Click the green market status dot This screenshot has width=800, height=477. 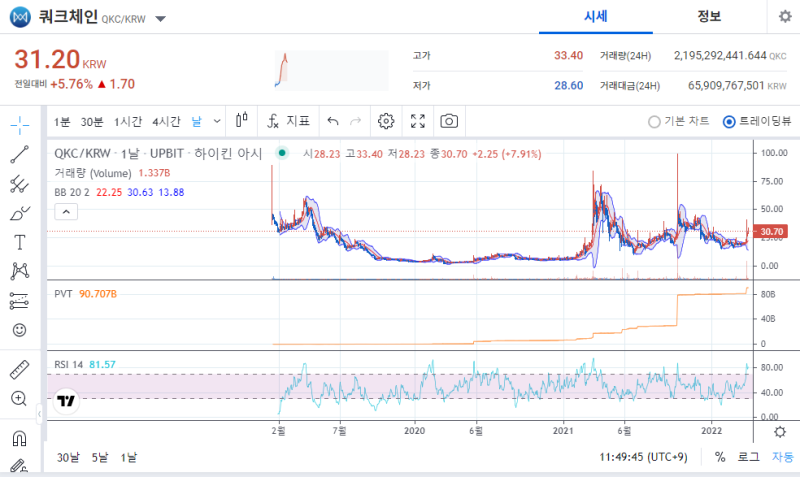coord(282,153)
